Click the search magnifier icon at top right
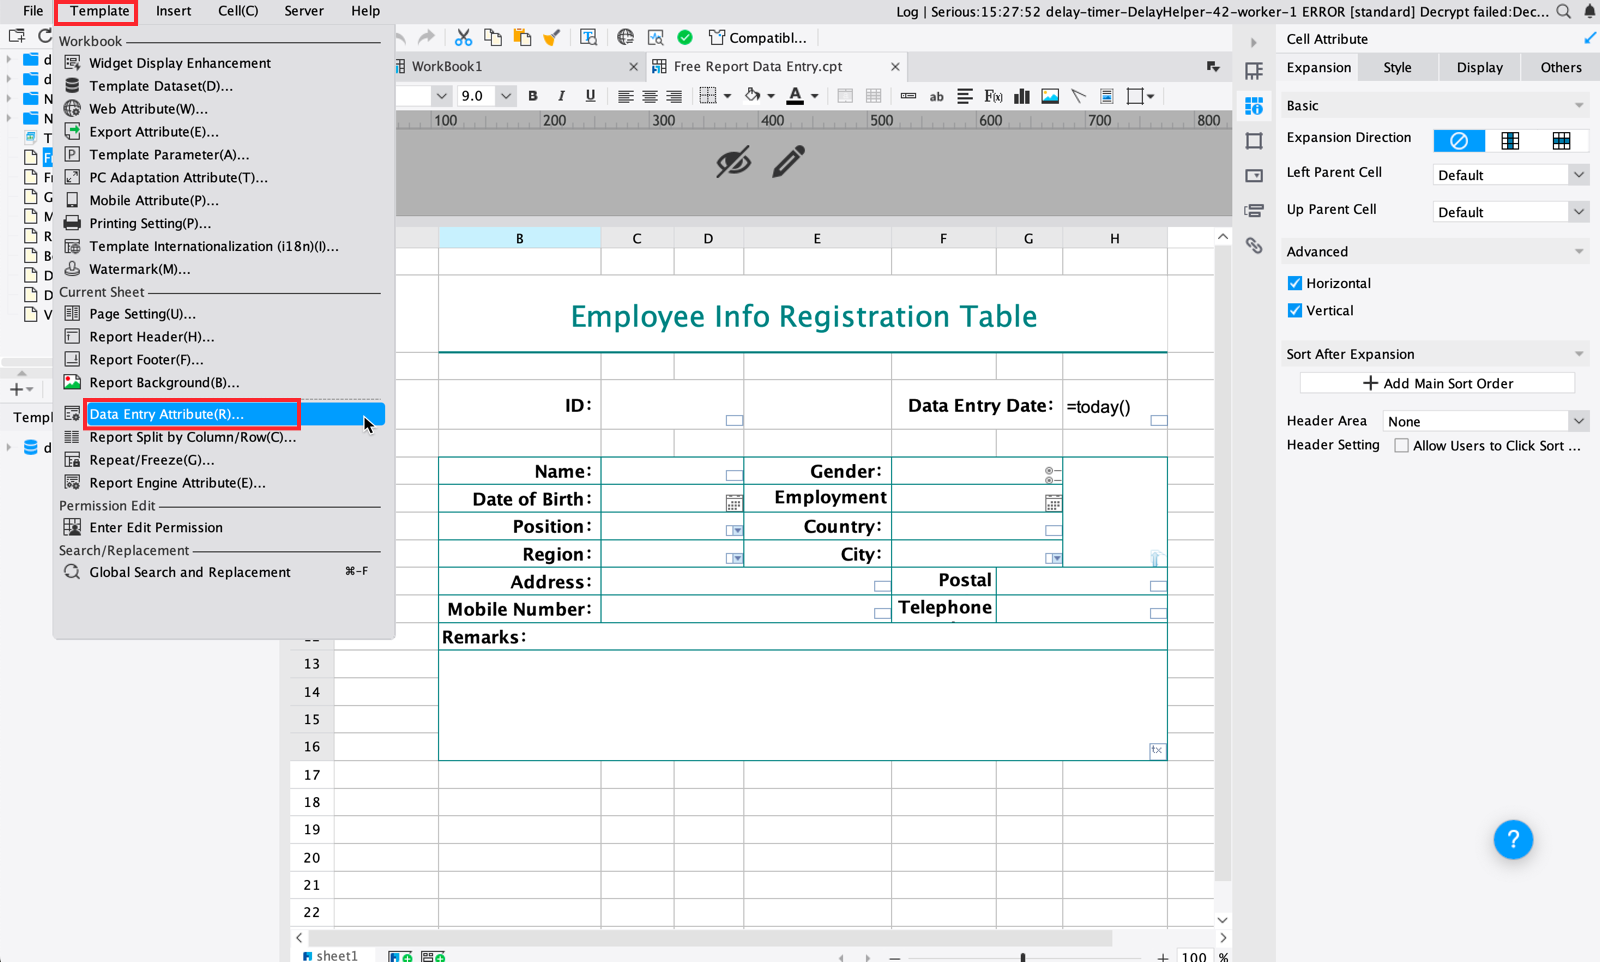The width and height of the screenshot is (1600, 962). pos(1564,11)
